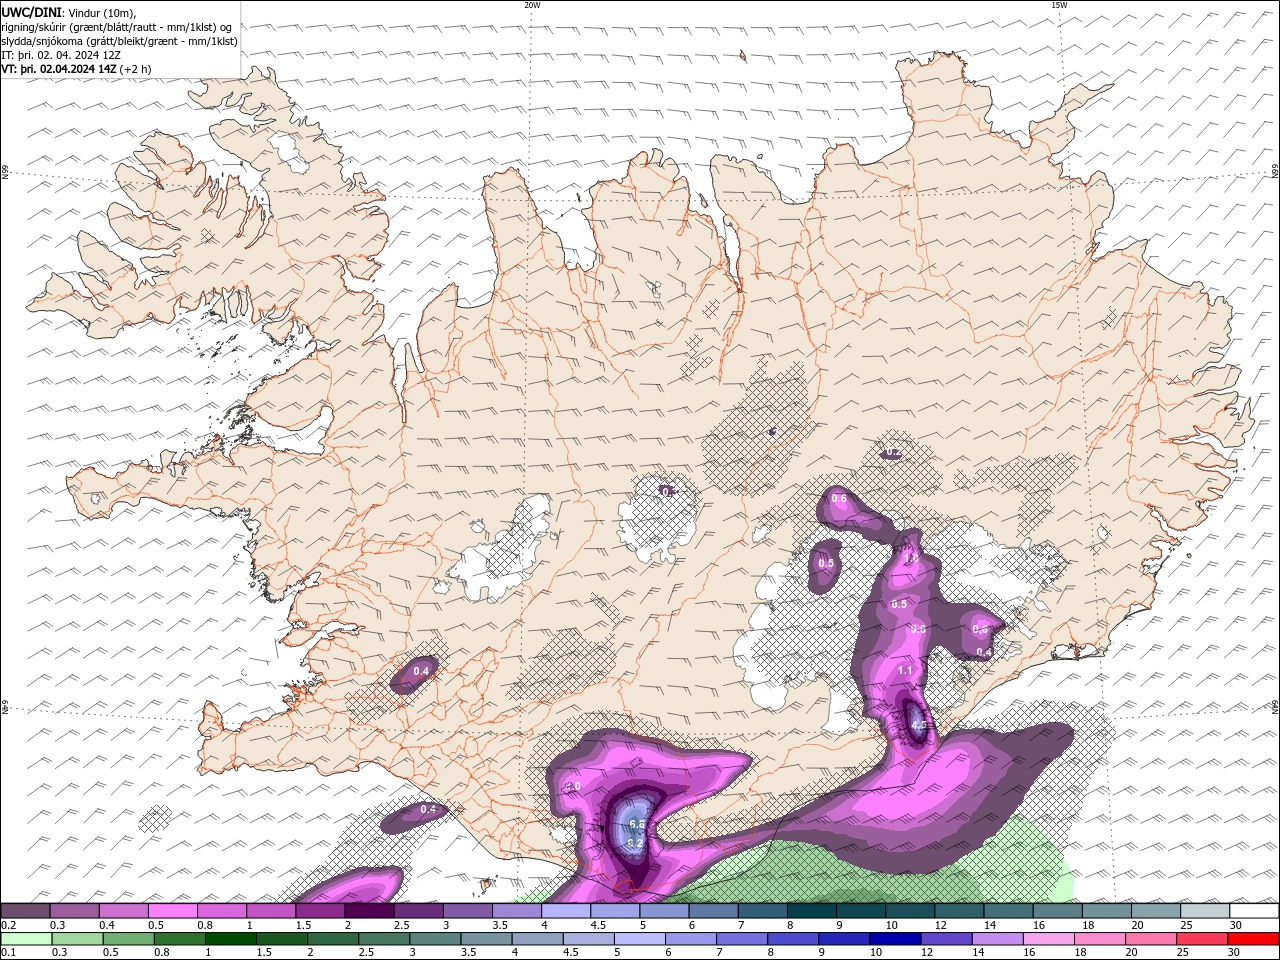Select lower legend bar number '4.5'
This screenshot has width=1280, height=960.
point(571,952)
